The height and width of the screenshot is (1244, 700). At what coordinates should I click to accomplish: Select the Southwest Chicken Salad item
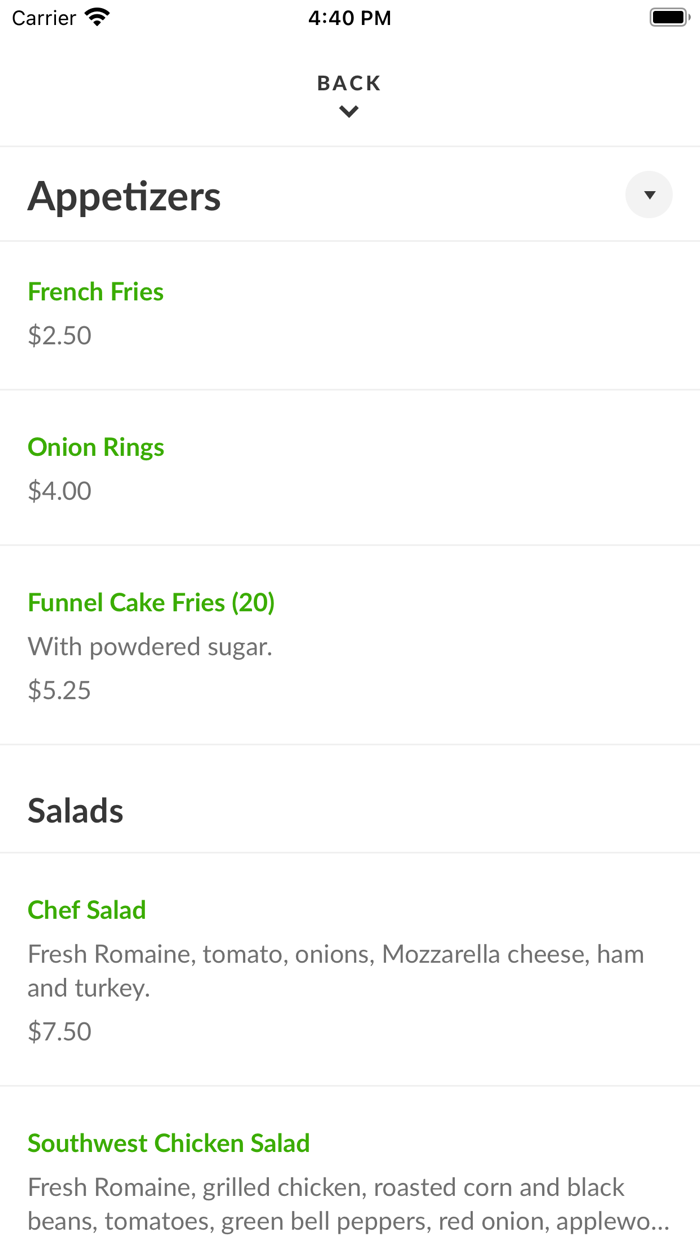[168, 1142]
